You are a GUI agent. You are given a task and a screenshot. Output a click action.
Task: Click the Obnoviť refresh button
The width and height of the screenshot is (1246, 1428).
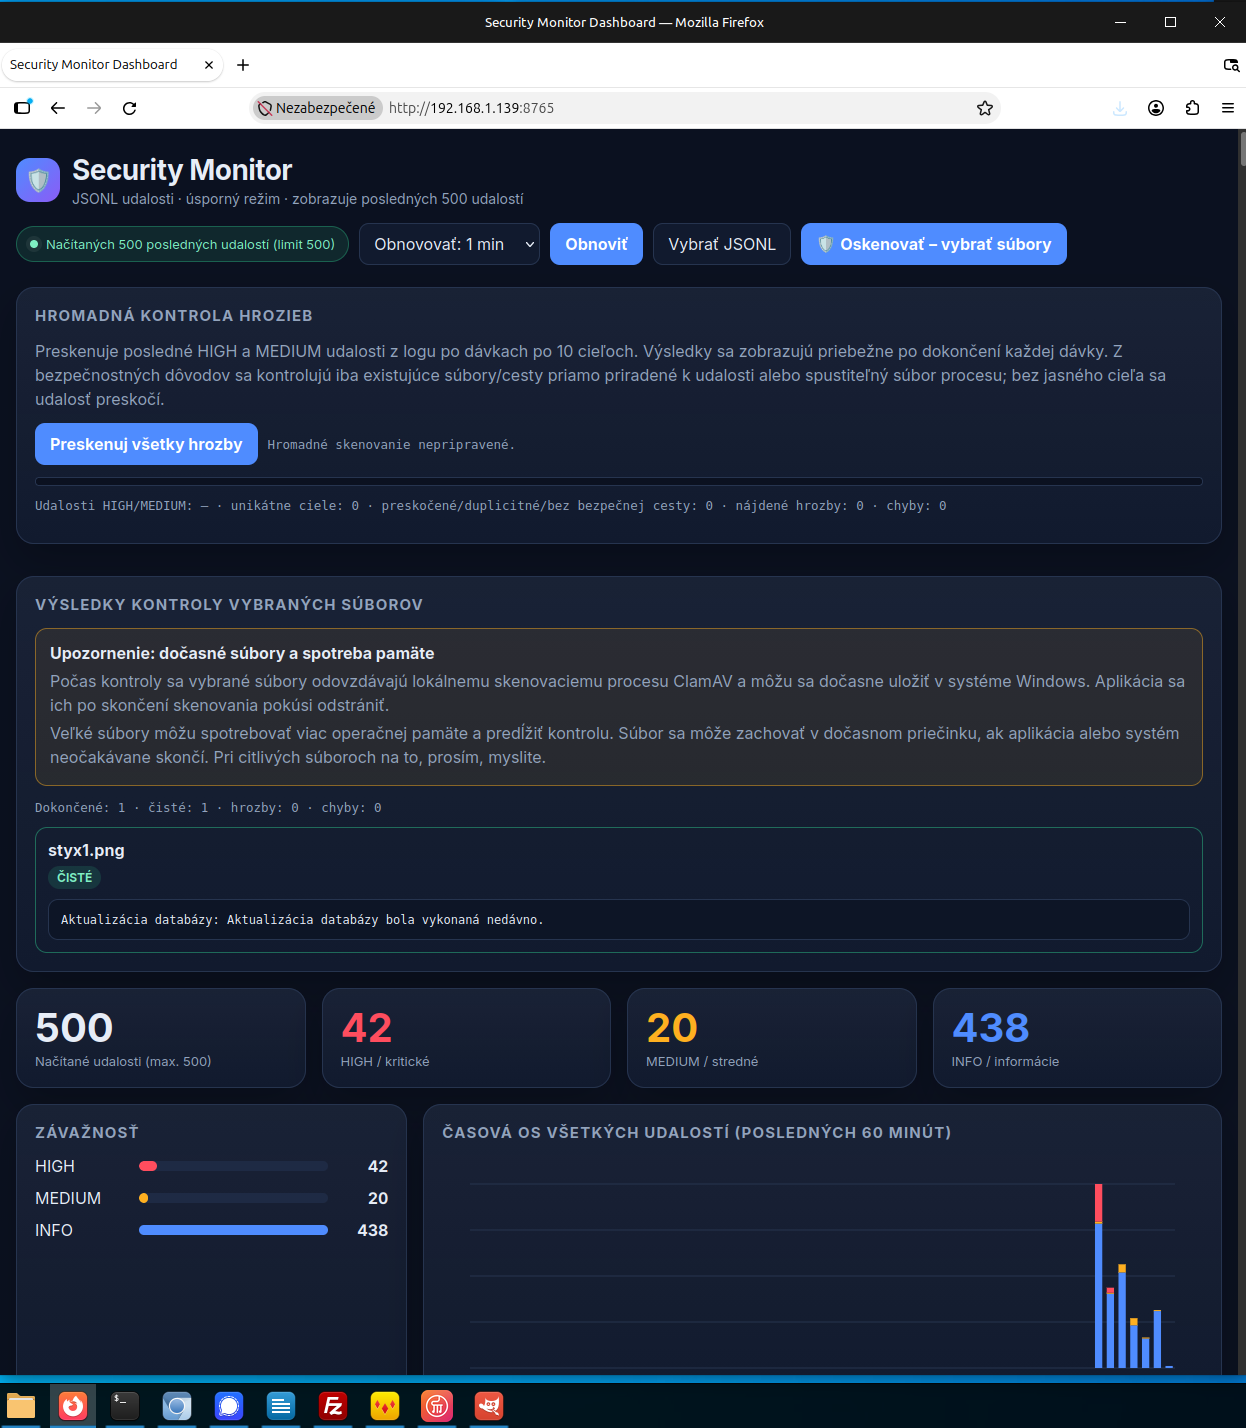click(596, 244)
